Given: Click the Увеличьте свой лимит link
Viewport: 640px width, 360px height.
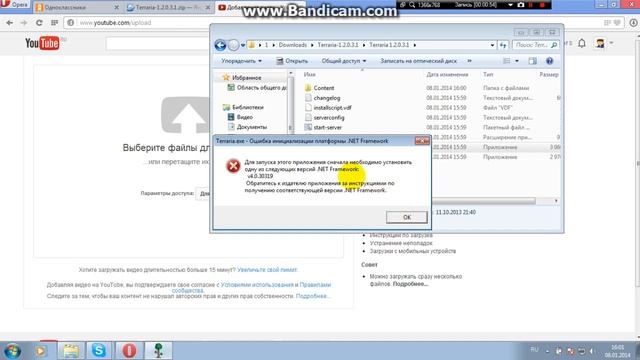Looking at the screenshot, I should tap(267, 270).
